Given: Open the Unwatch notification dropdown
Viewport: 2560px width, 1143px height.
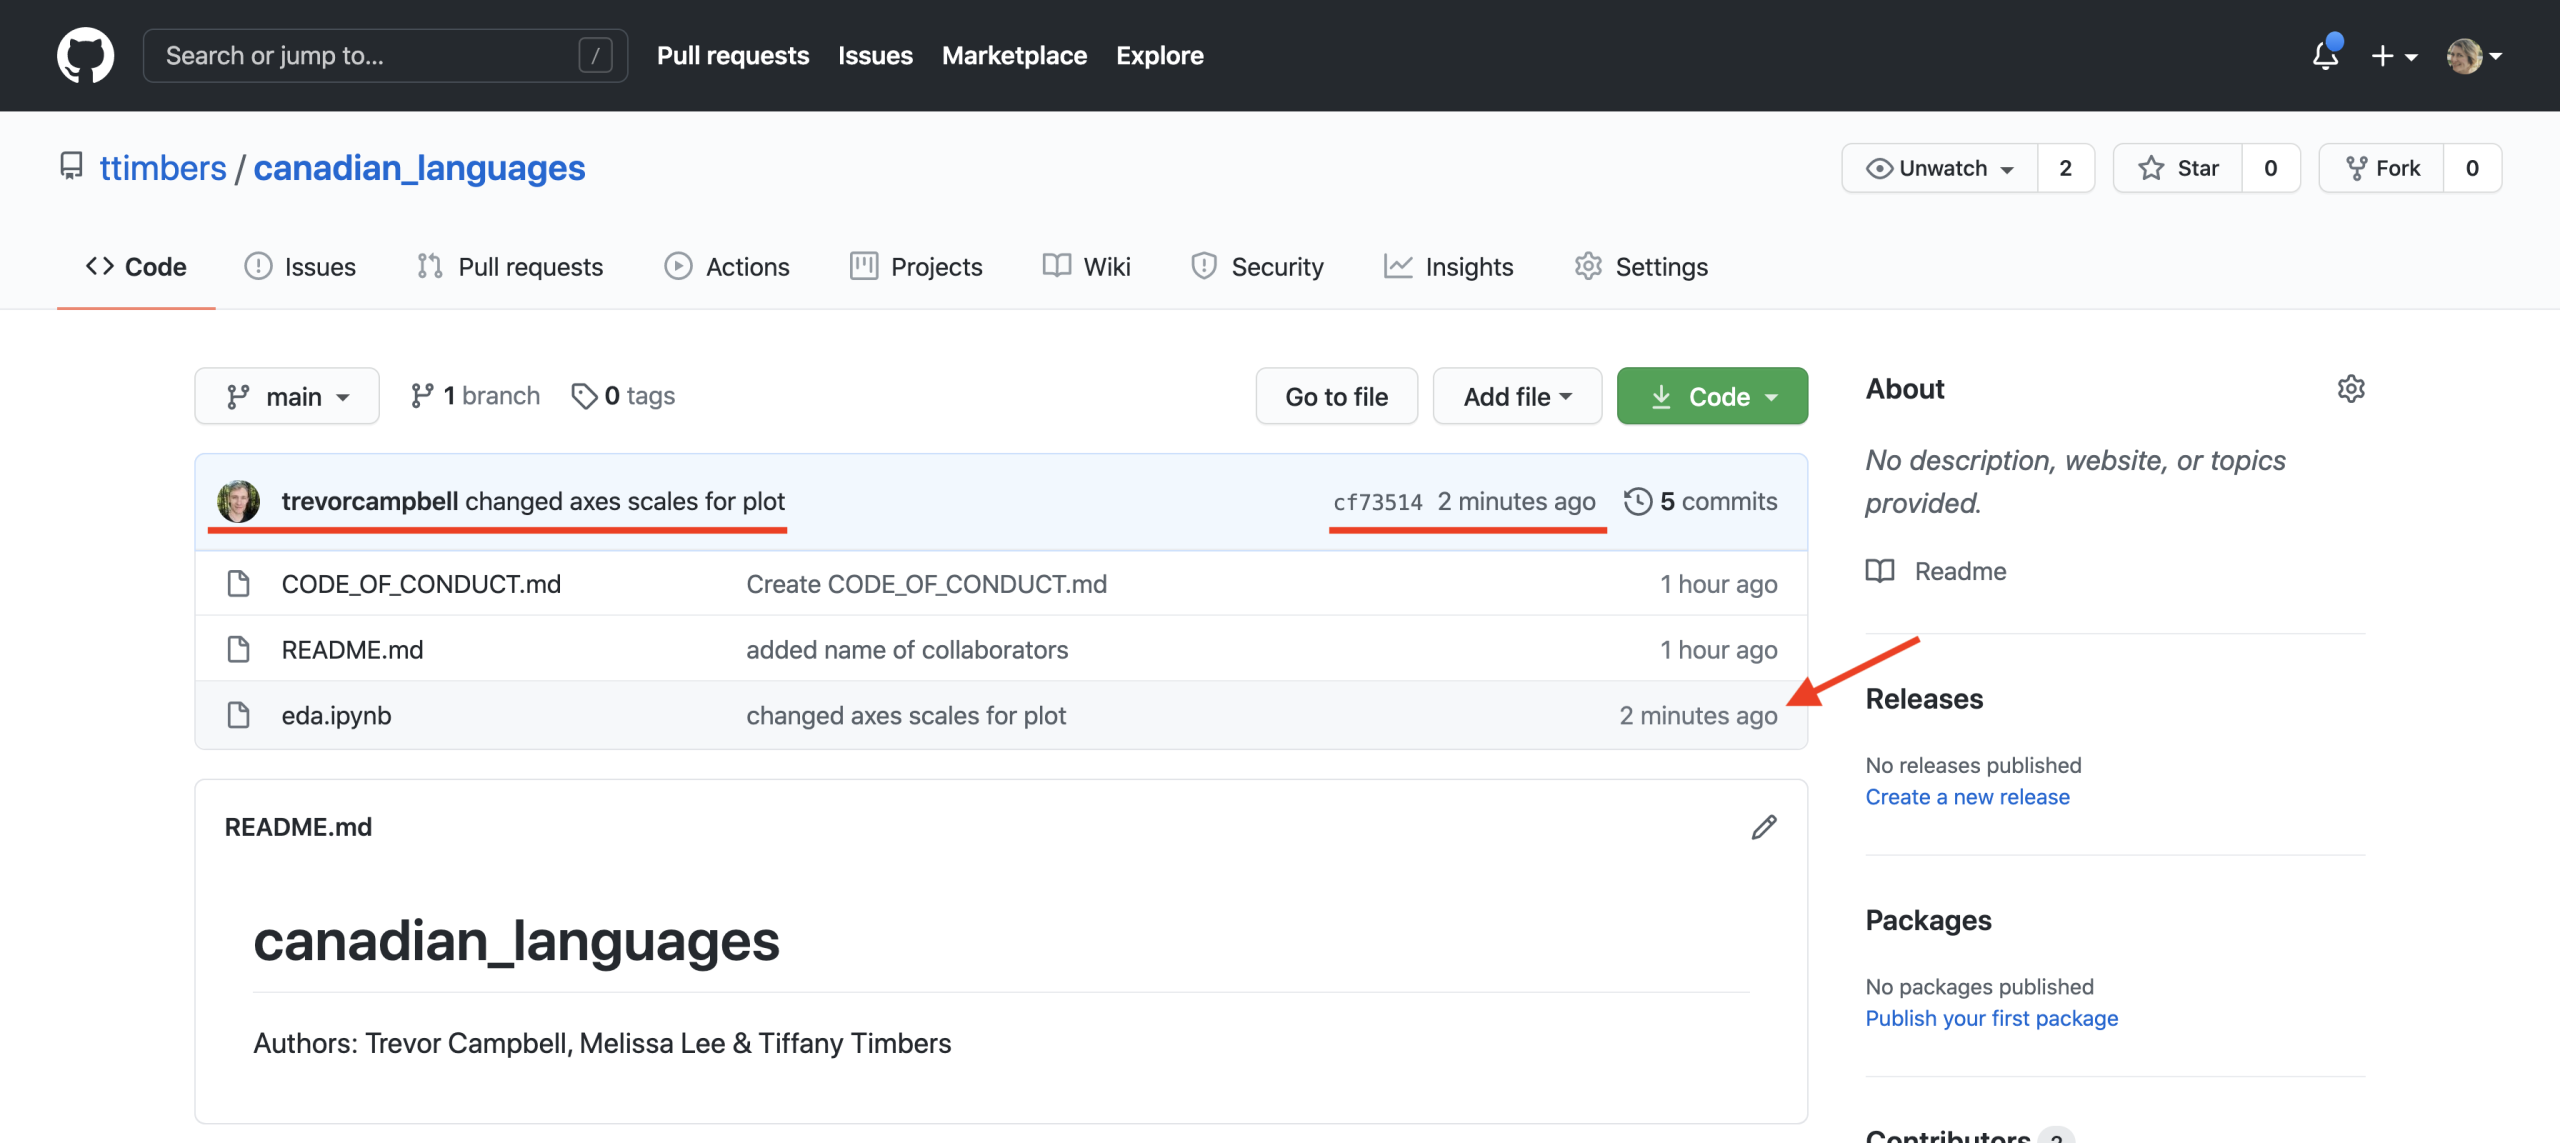Looking at the screenshot, I should [x=1940, y=168].
